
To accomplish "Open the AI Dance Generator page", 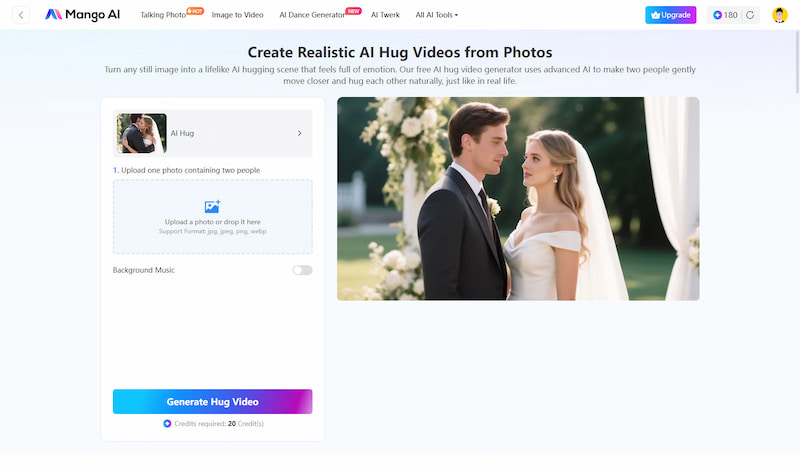I will coord(311,15).
